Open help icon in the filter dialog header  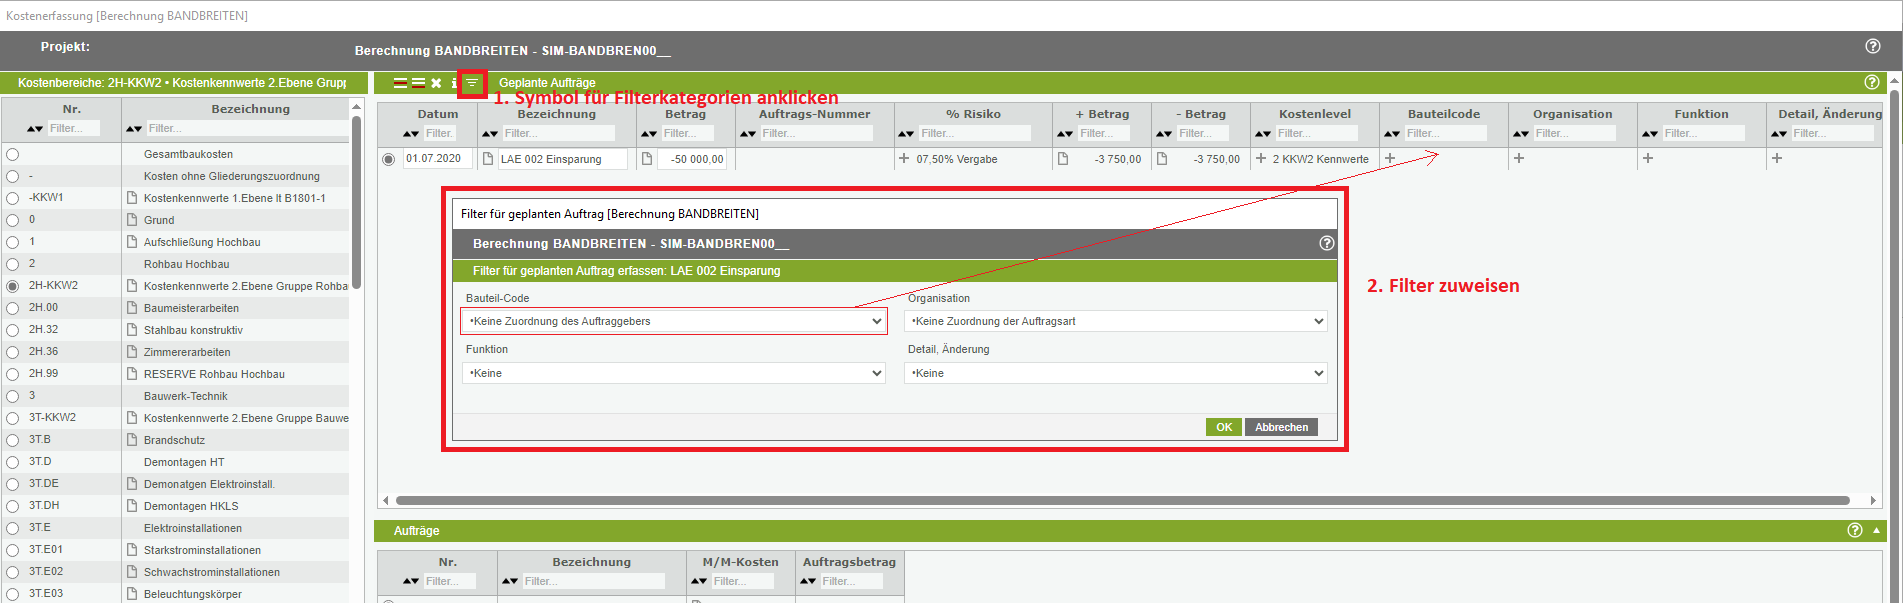[x=1326, y=243]
